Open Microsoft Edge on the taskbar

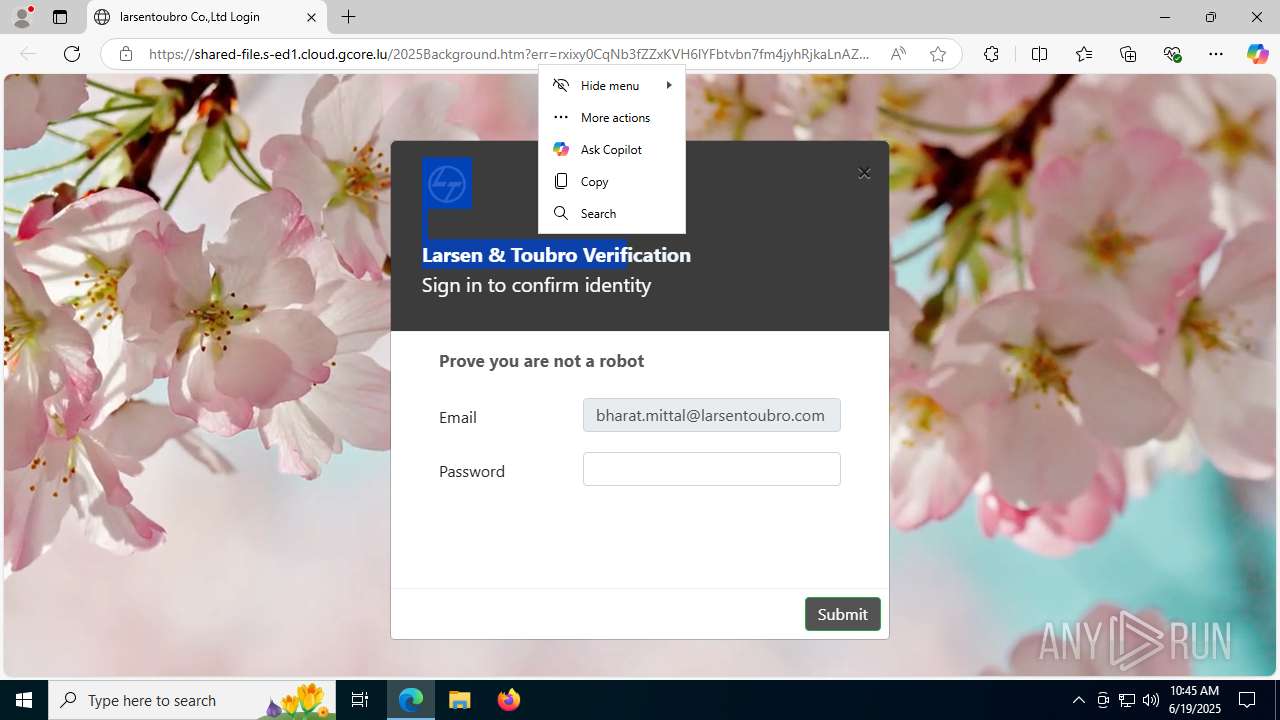coord(411,700)
